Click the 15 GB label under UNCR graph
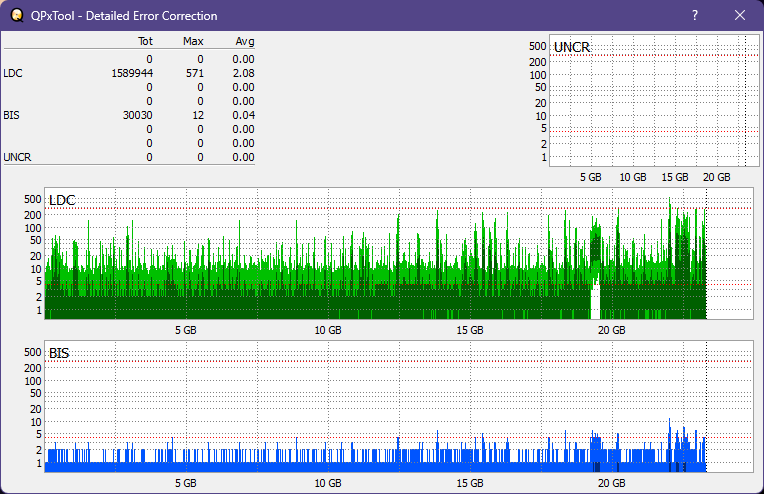This screenshot has width=764, height=494. (x=675, y=177)
